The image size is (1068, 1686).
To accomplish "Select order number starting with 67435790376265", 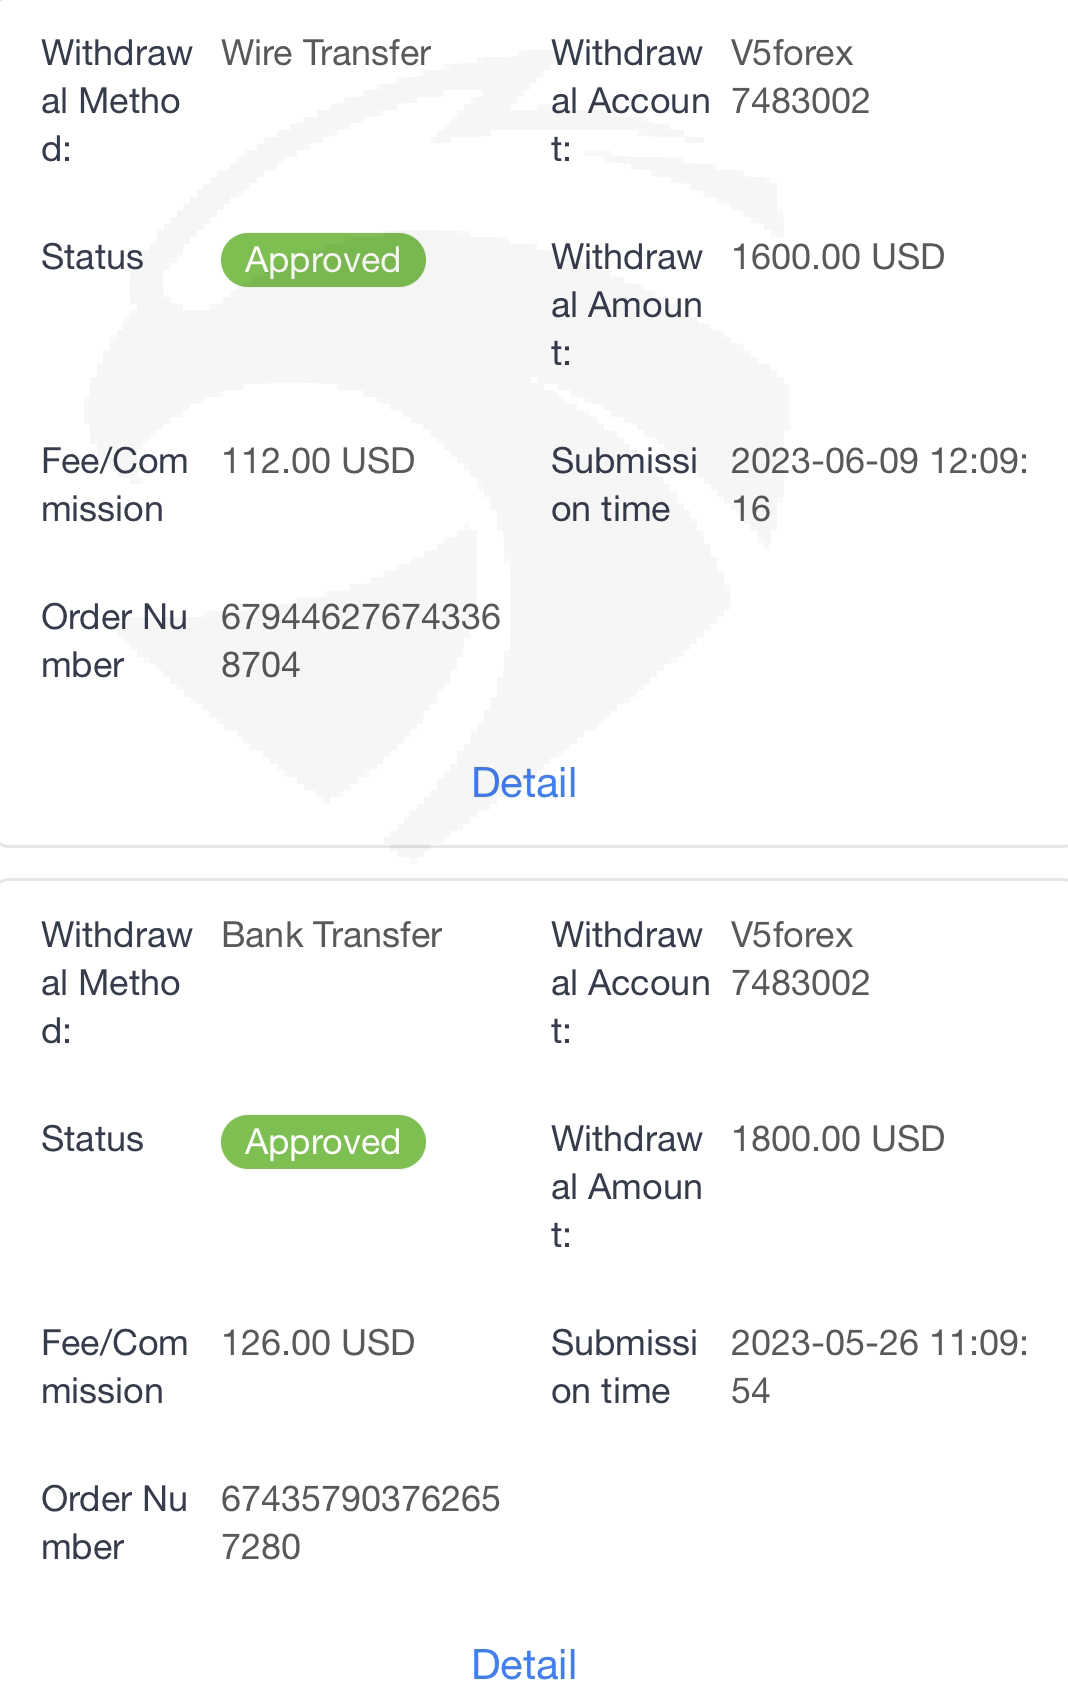I will pyautogui.click(x=360, y=1523).
